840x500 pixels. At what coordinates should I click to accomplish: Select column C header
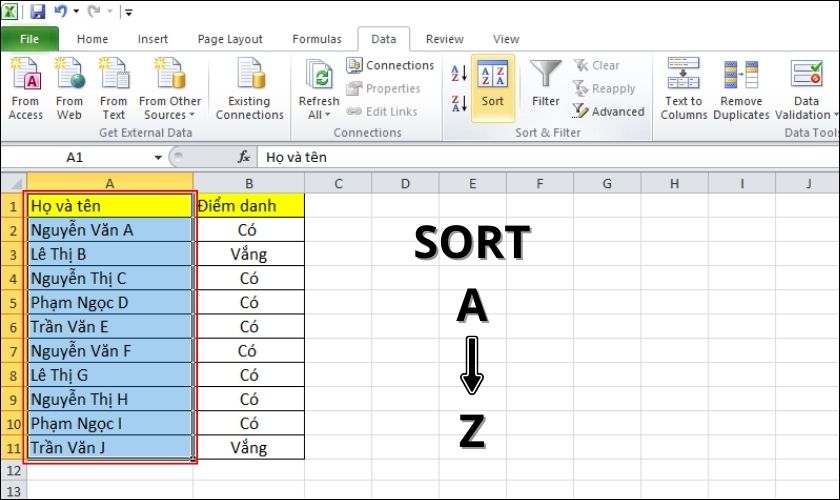338,183
